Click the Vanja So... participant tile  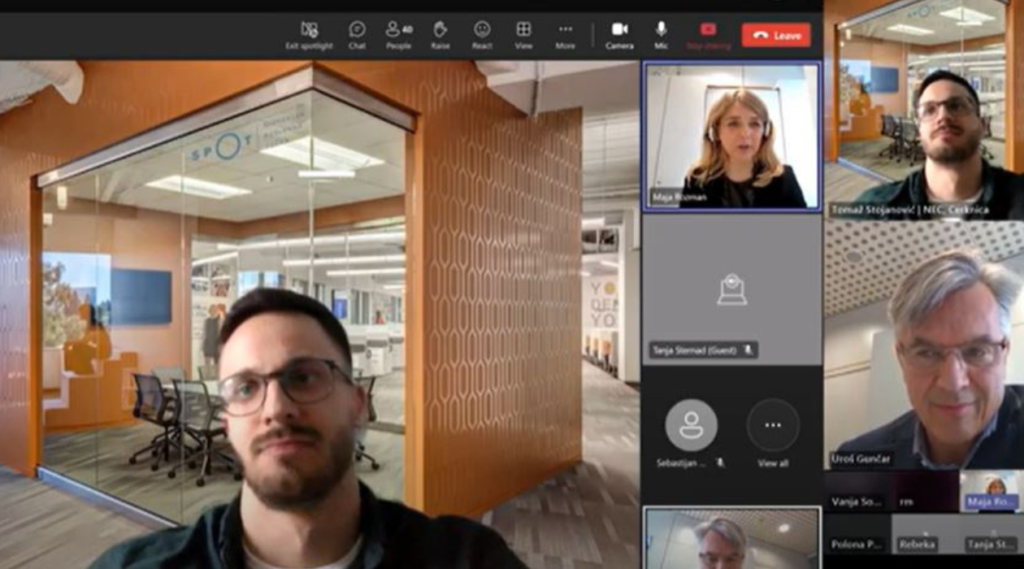(x=856, y=491)
